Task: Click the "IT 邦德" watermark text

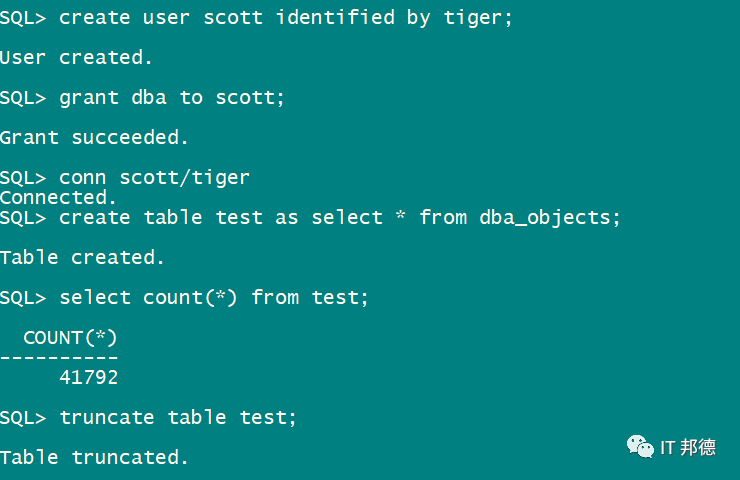Action: [688, 447]
